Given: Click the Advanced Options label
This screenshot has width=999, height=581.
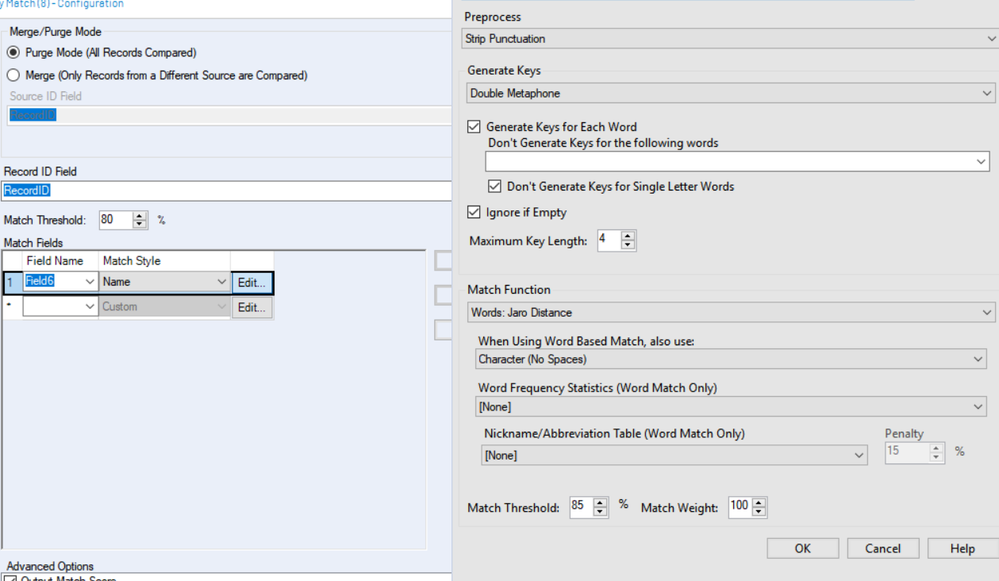Looking at the screenshot, I should tap(50, 566).
